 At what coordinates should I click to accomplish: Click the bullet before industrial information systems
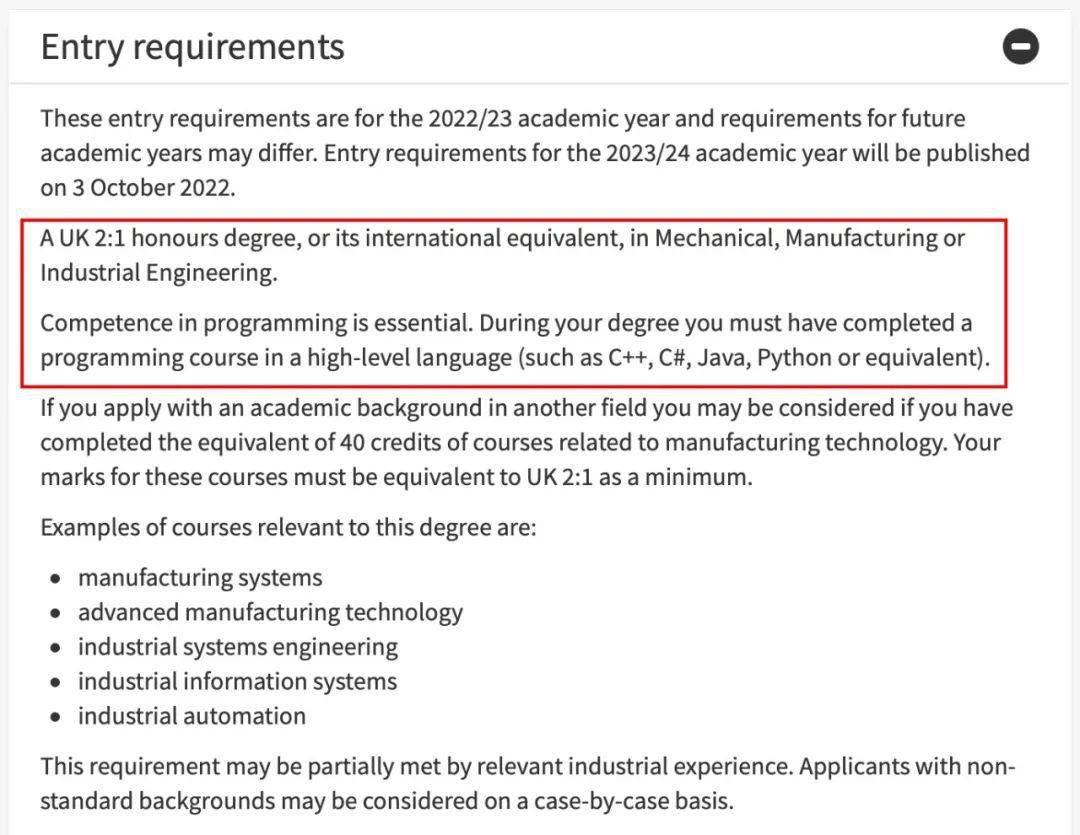coord(56,682)
